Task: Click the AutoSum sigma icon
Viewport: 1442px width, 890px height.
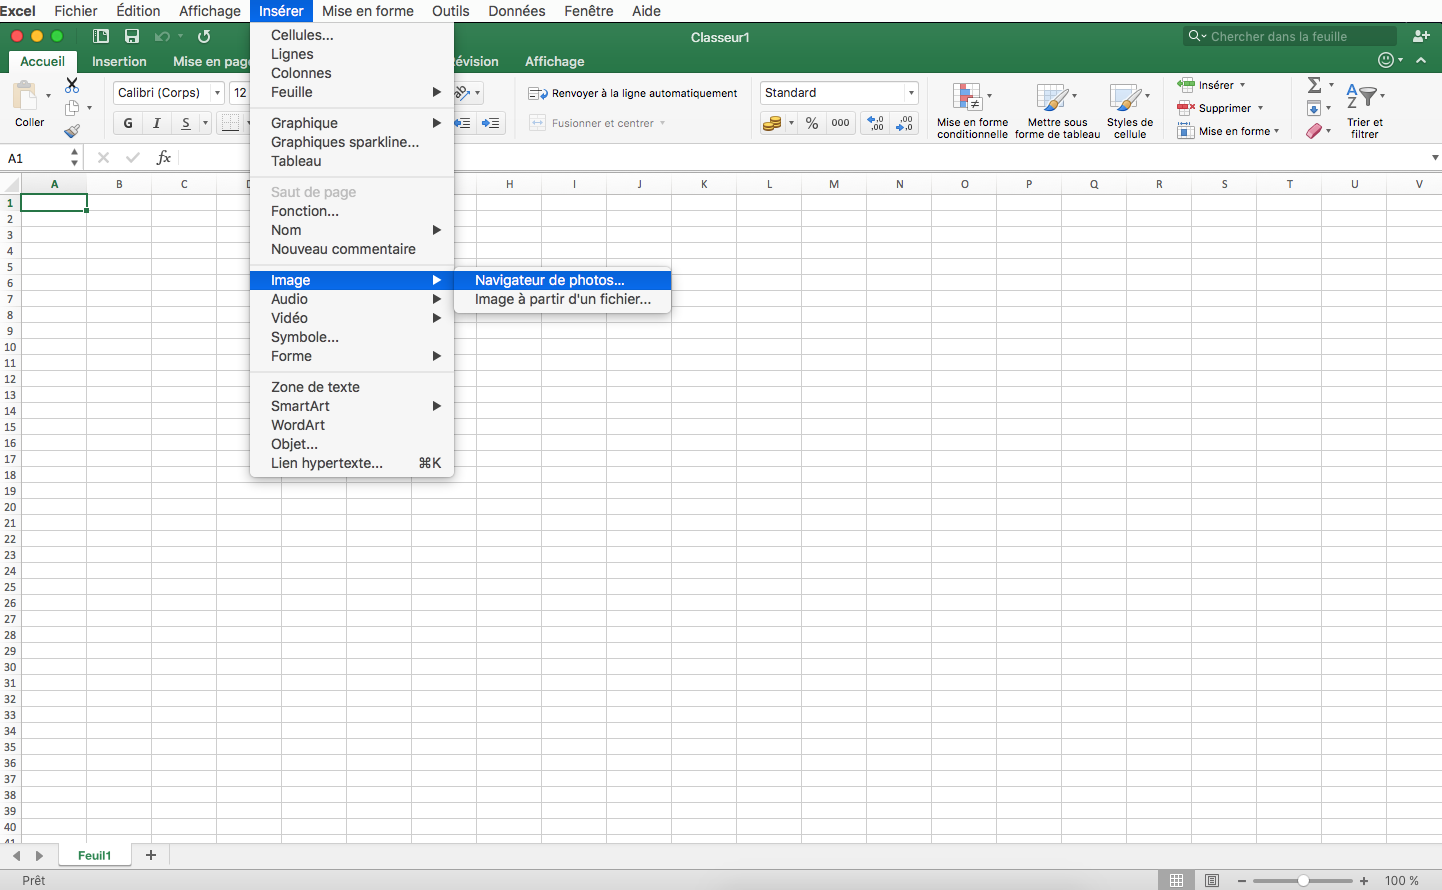Action: point(1314,85)
